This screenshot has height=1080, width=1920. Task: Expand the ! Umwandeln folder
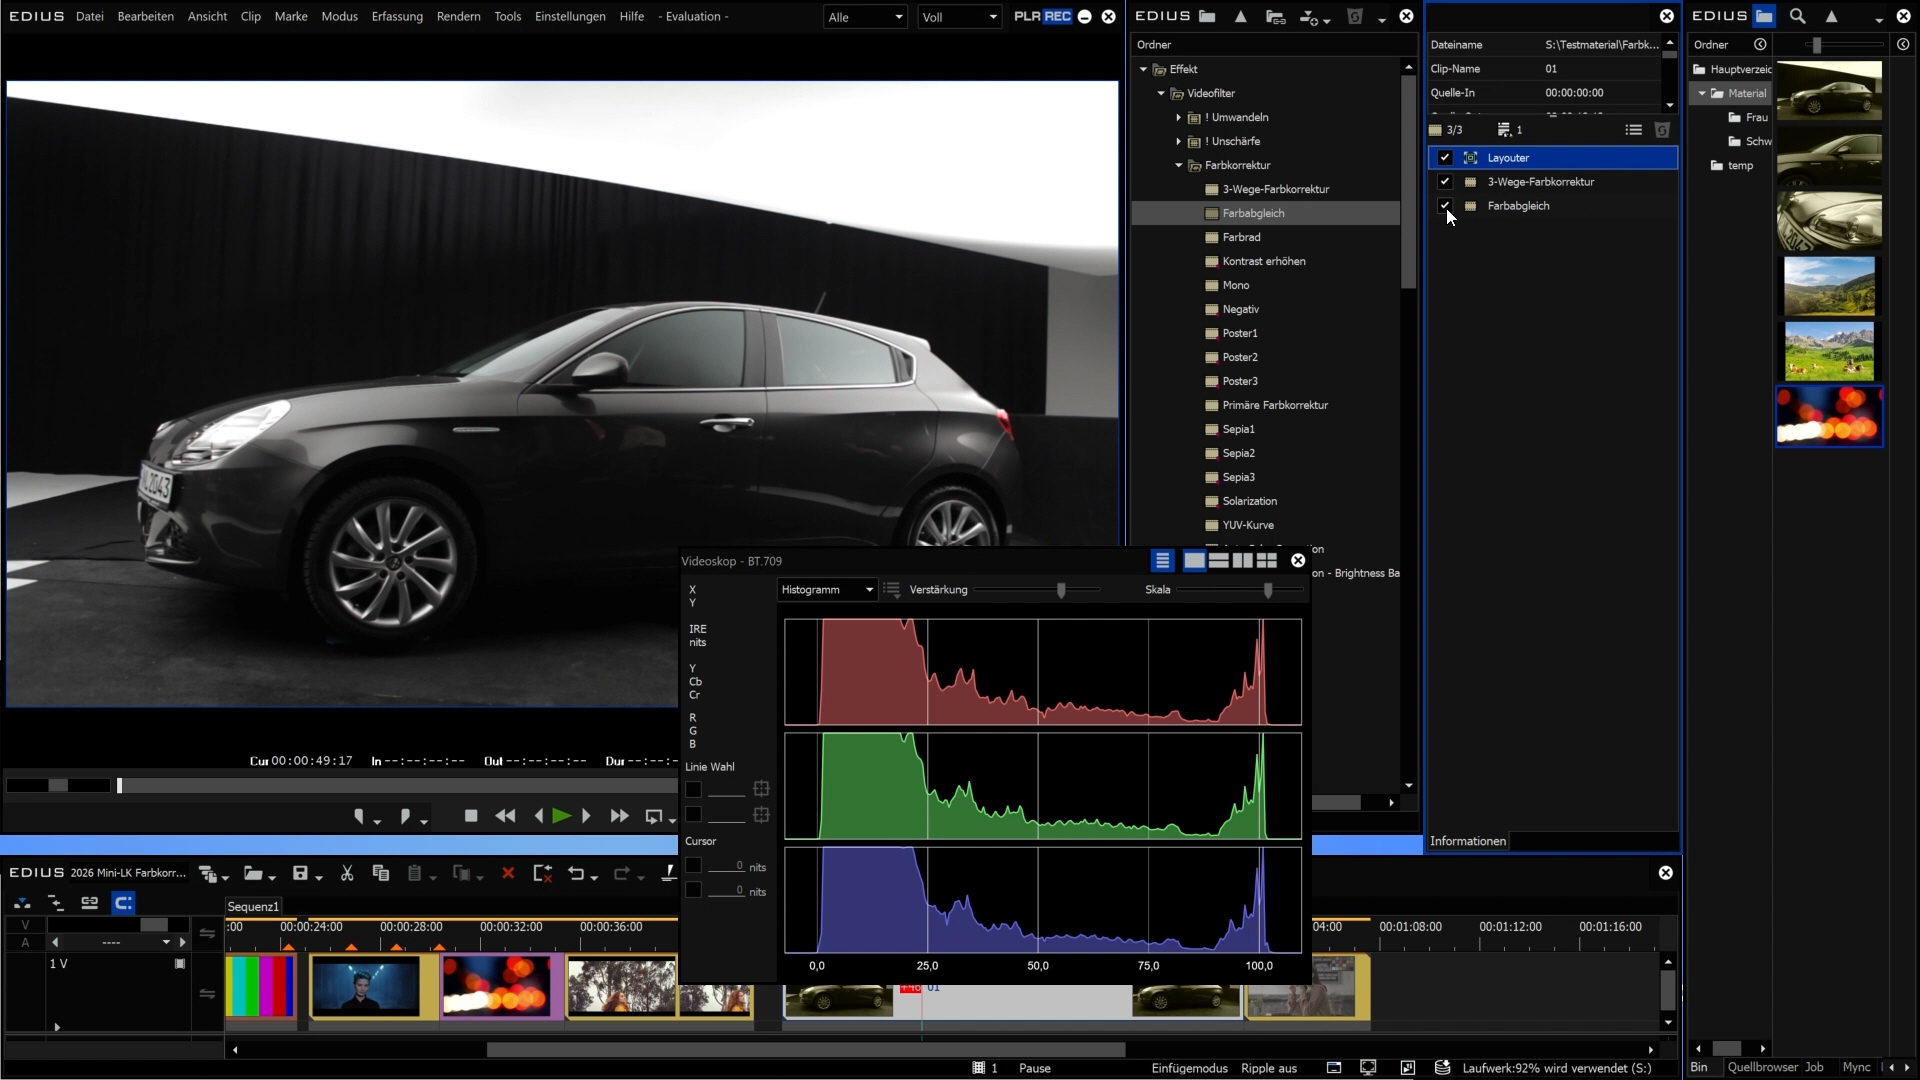[1178, 118]
